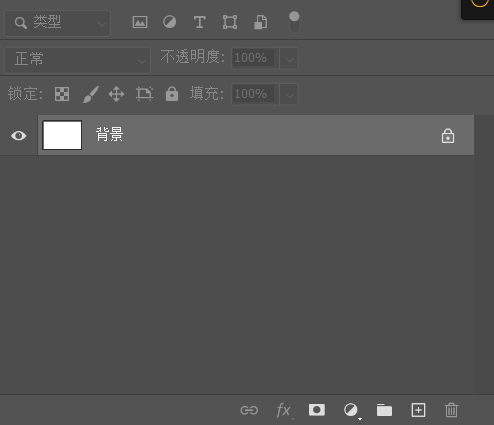
Task: Delete layer with trash icon
Action: pyautogui.click(x=451, y=410)
